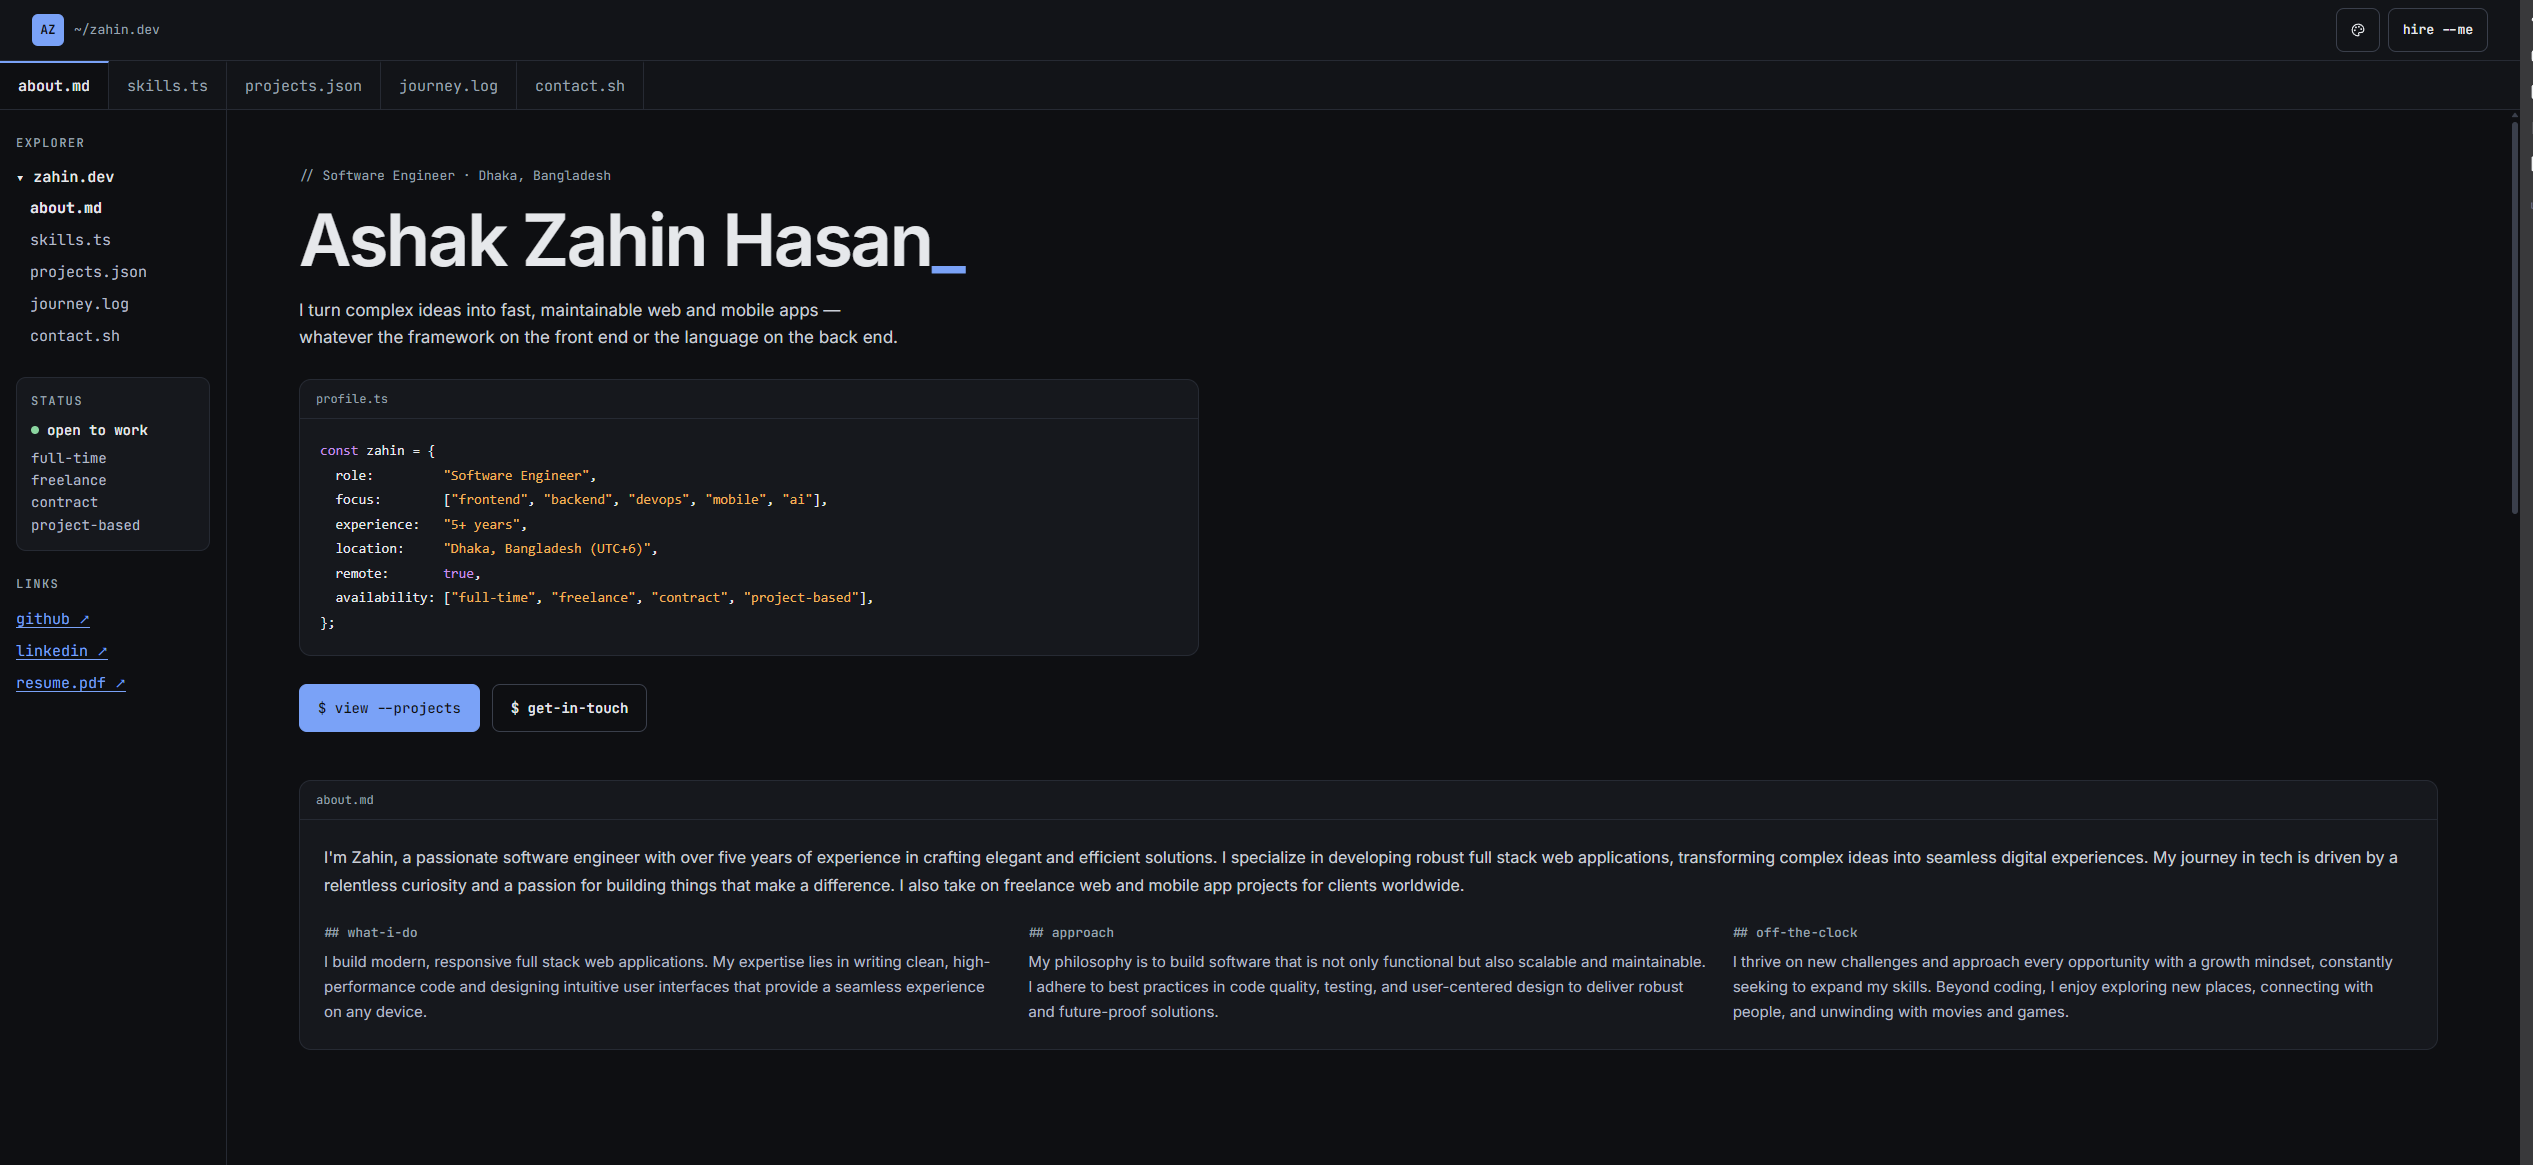The width and height of the screenshot is (2533, 1165).
Task: Open the journey.log tab
Action: coord(448,86)
